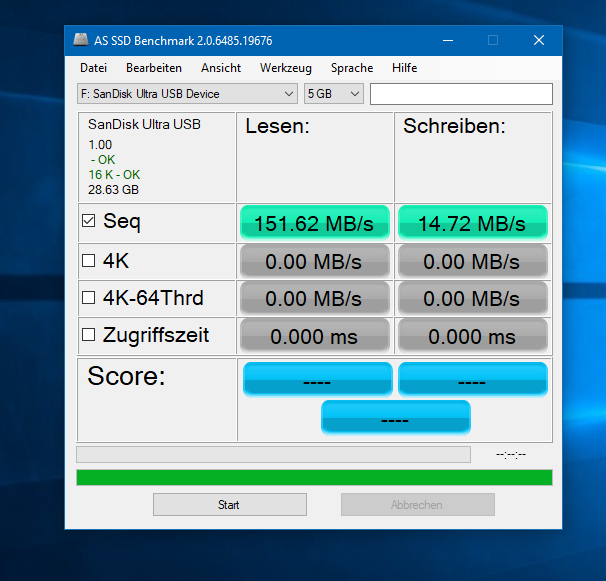Click the gray current test progress bar
606x581 pixels.
[x=273, y=455]
